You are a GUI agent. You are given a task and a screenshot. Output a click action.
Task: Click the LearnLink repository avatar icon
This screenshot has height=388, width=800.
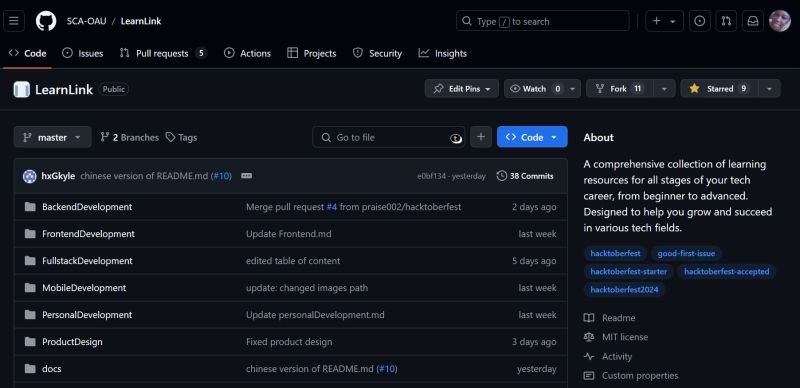[22, 89]
